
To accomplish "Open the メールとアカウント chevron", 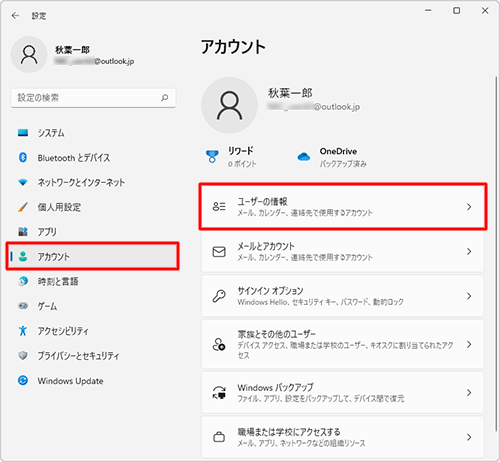I will [x=469, y=251].
